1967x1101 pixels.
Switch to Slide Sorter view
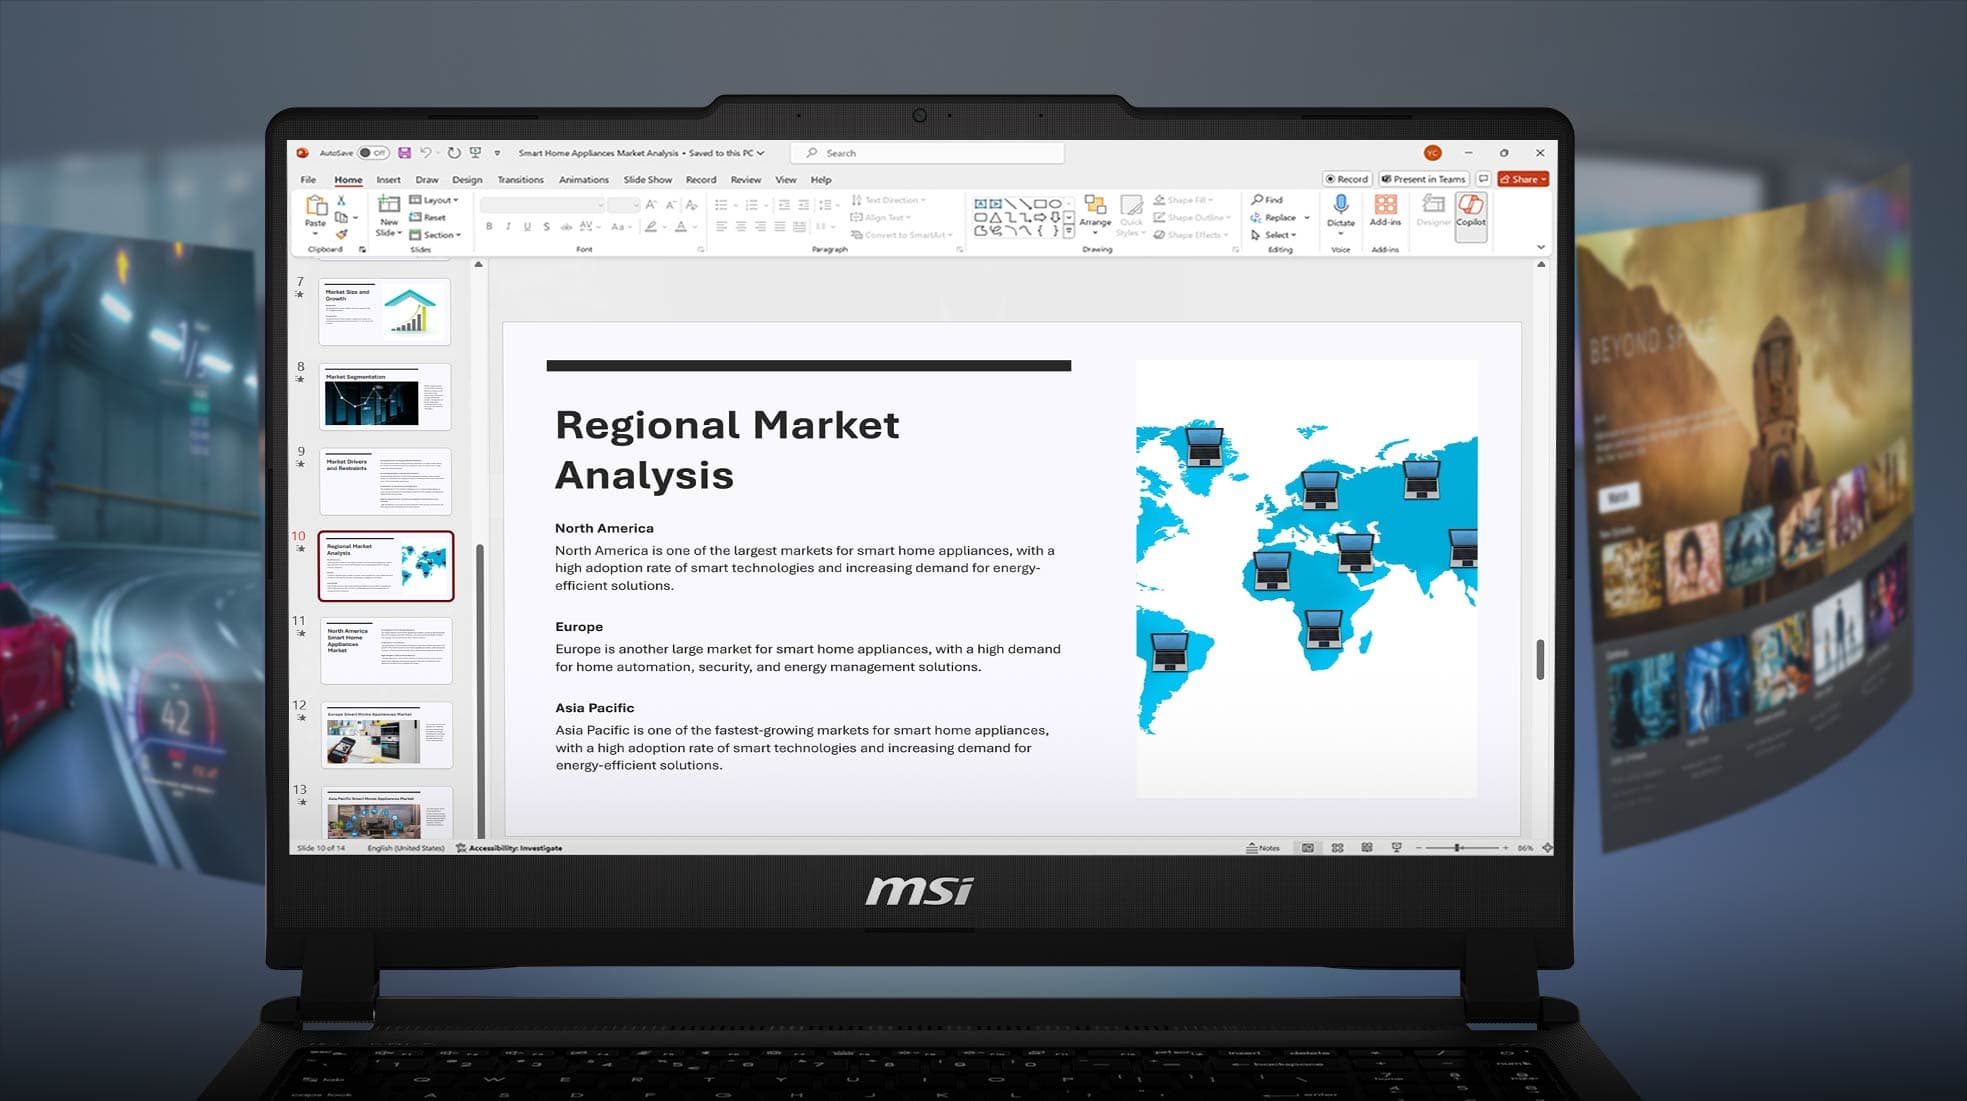pos(1337,848)
